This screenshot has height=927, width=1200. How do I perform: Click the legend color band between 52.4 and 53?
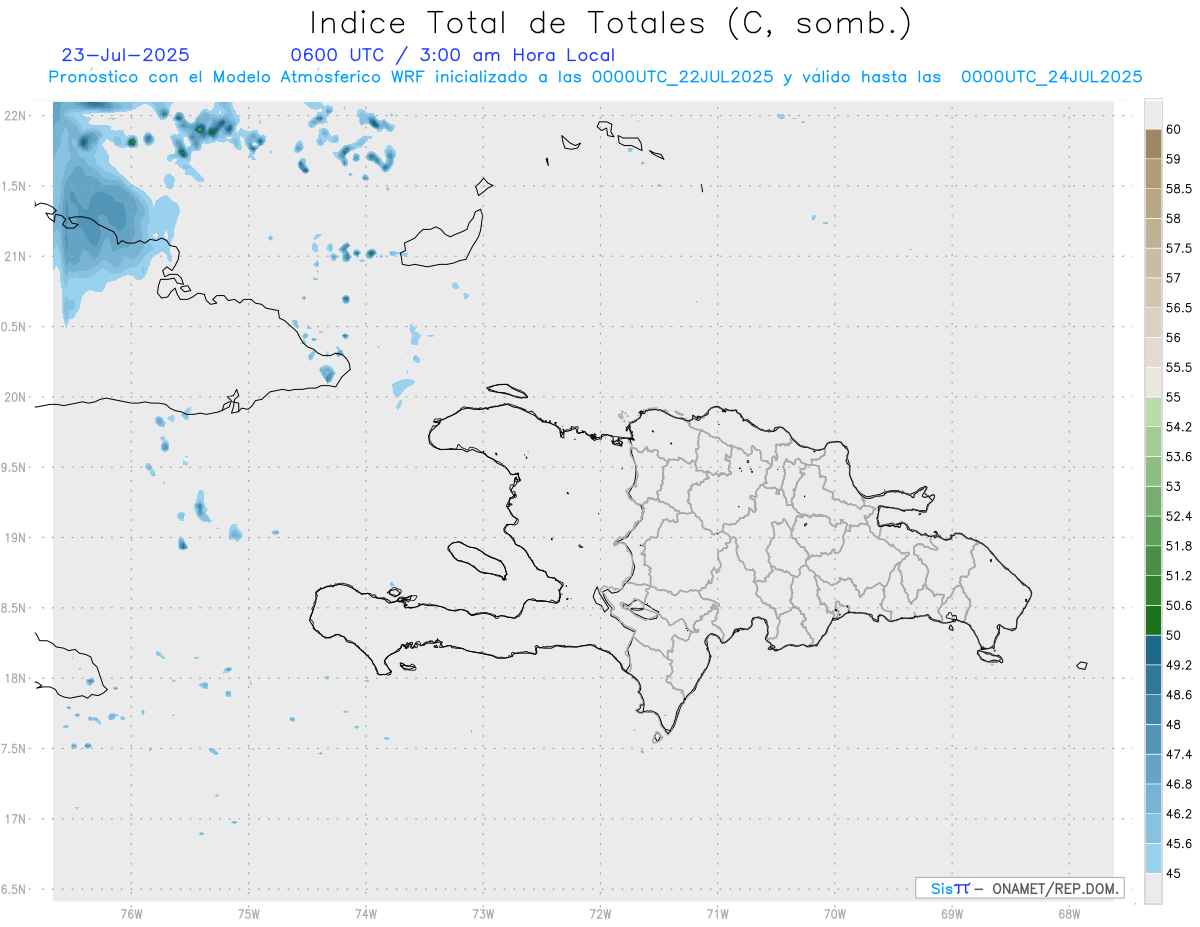(1153, 501)
